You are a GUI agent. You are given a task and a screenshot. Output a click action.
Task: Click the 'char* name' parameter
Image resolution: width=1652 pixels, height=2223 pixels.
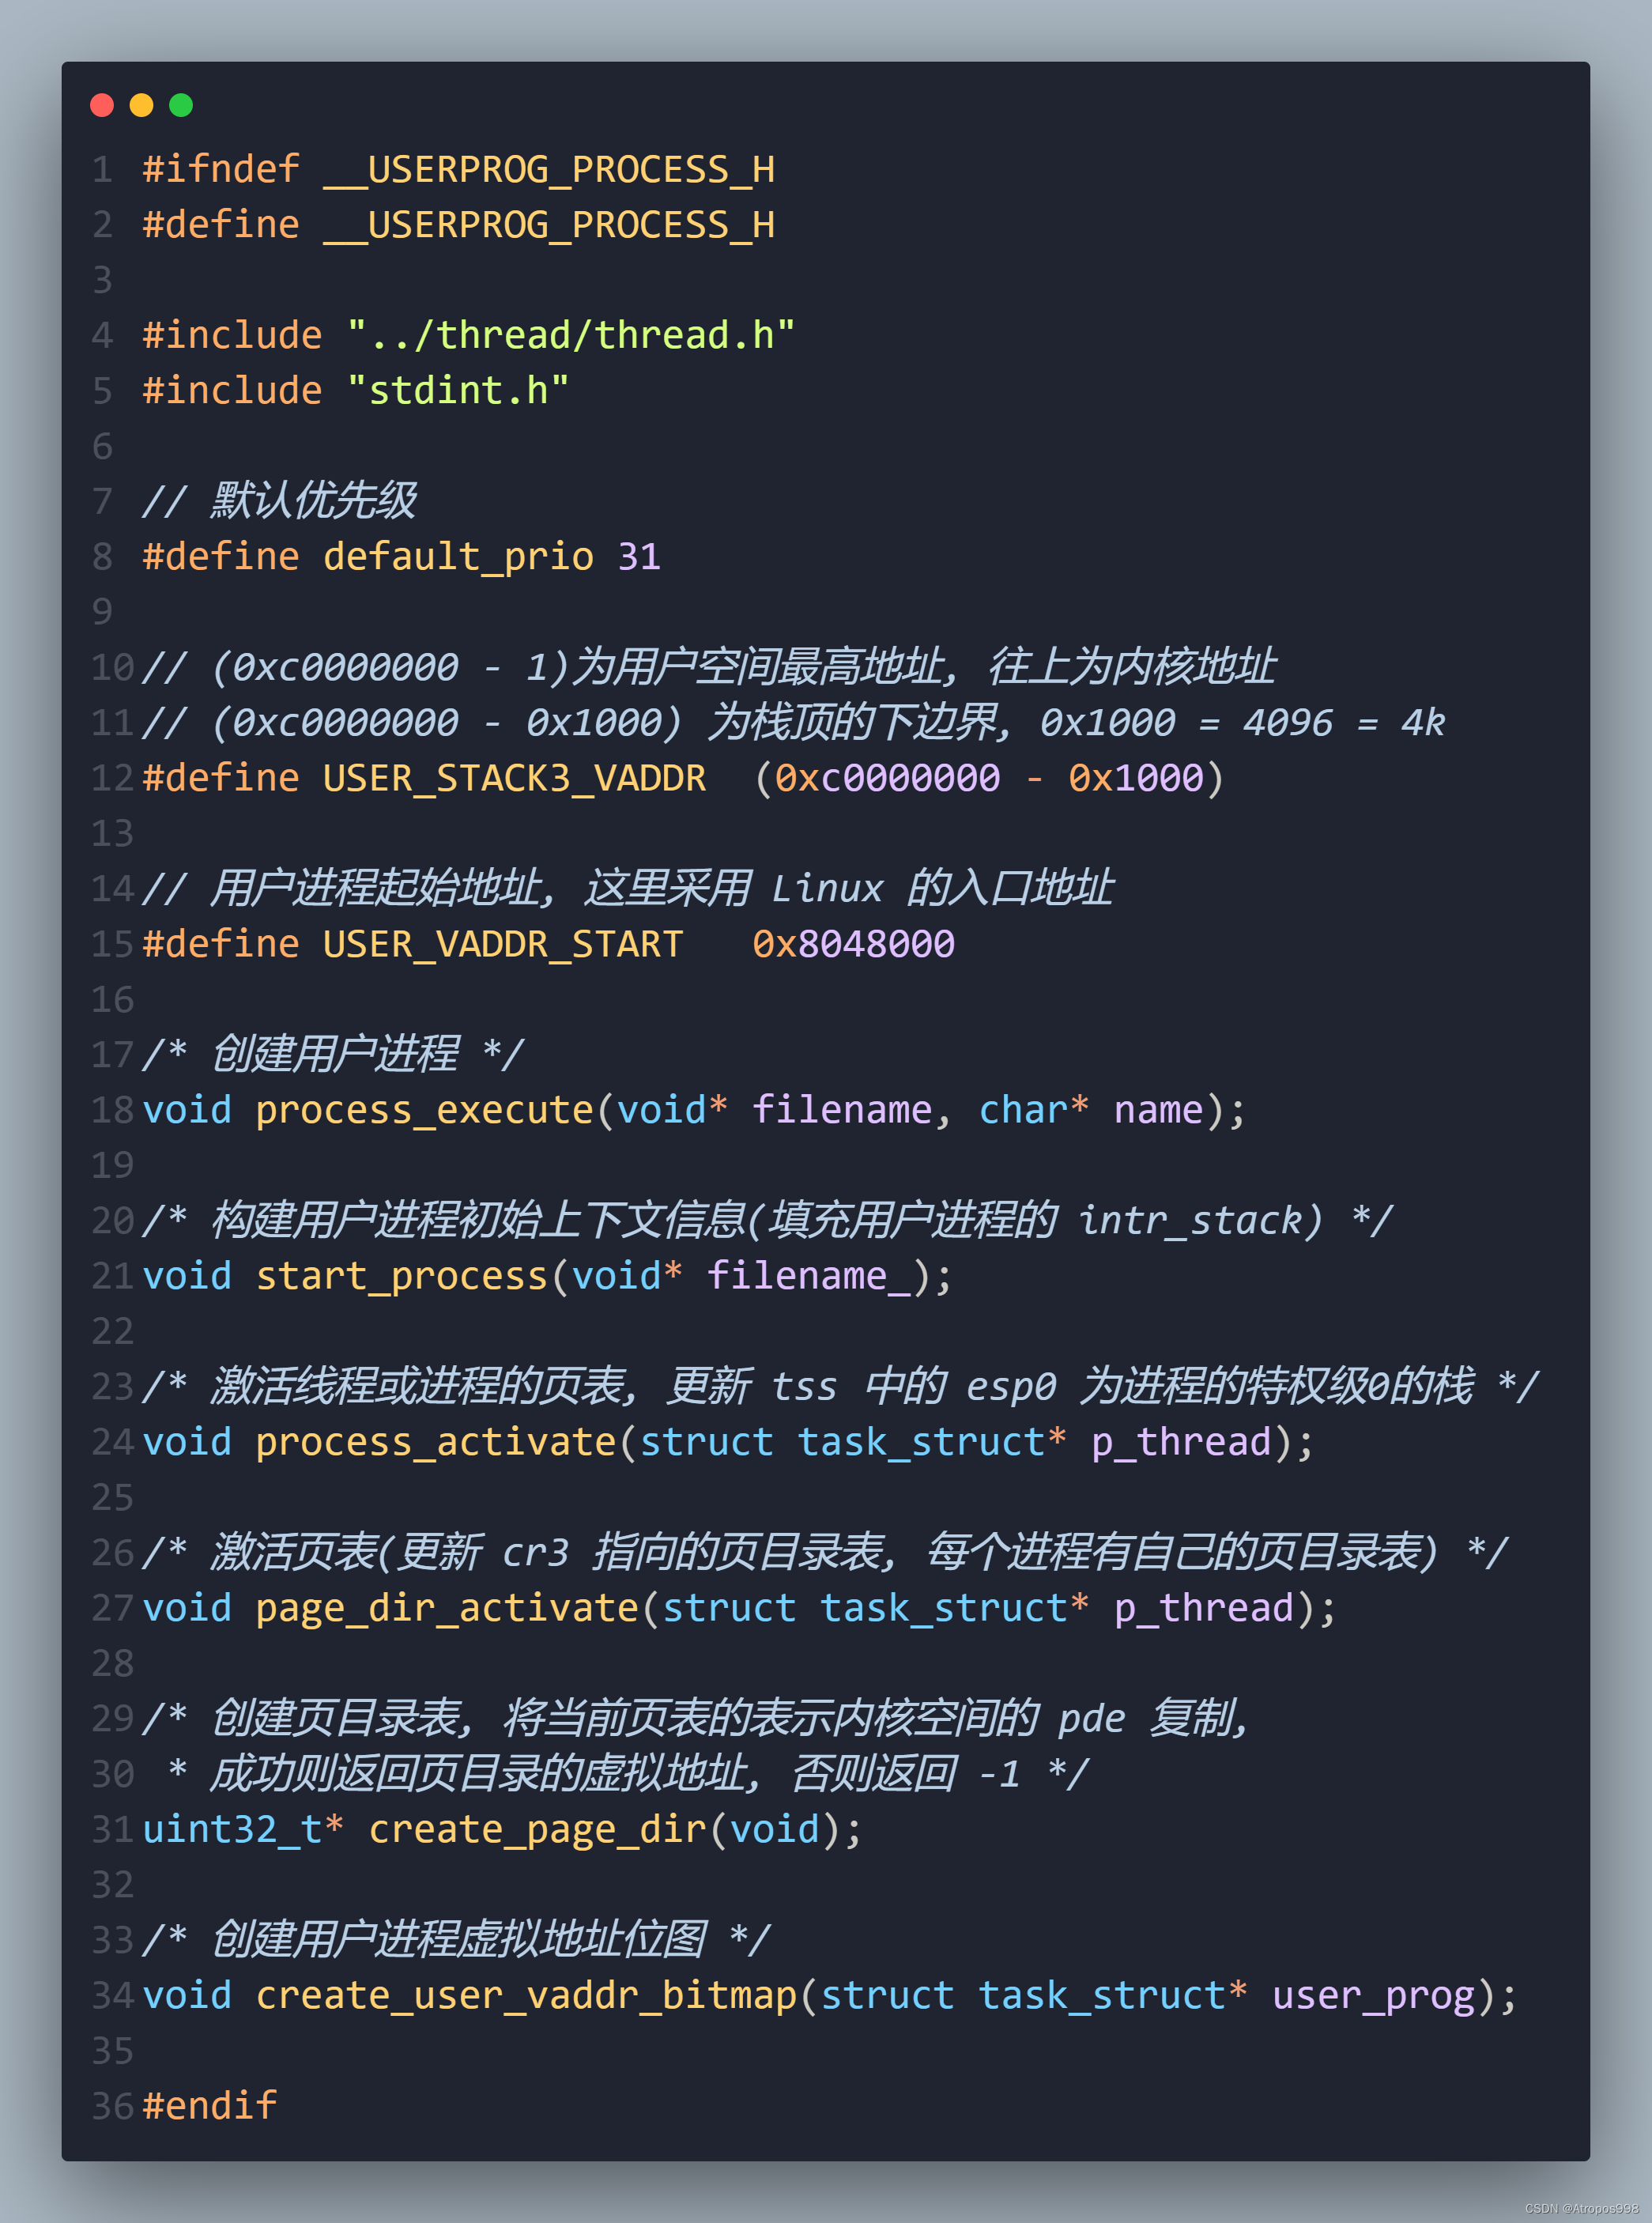coord(1091,1110)
